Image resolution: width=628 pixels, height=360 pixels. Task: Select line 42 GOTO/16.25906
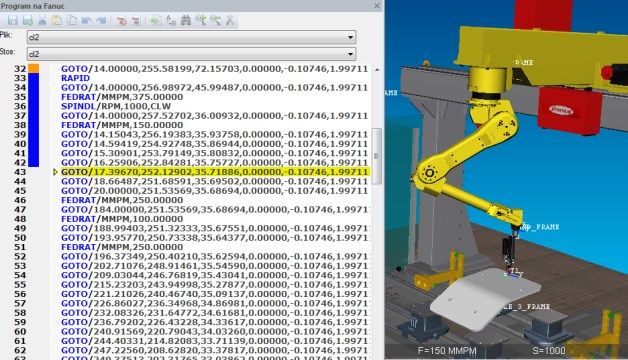214,163
